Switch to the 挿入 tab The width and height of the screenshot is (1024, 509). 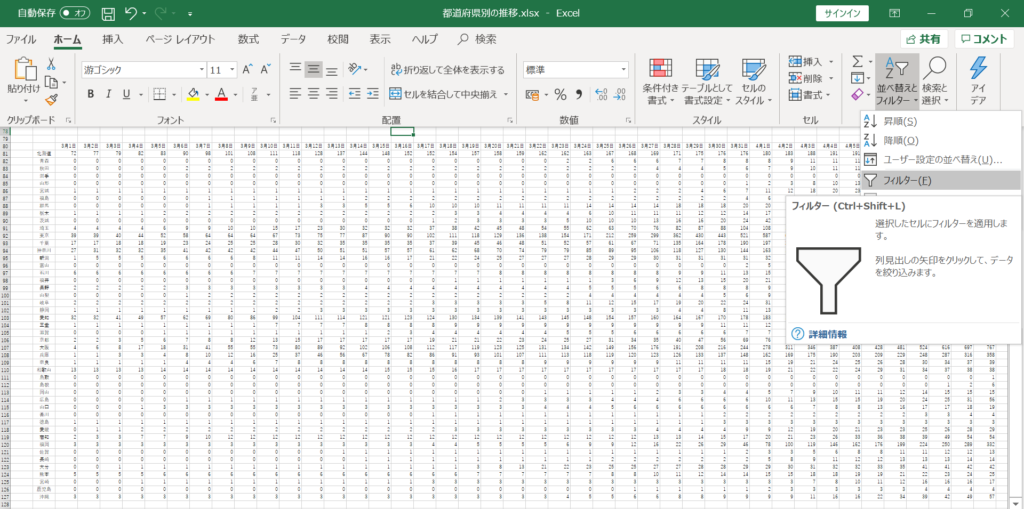[x=112, y=39]
